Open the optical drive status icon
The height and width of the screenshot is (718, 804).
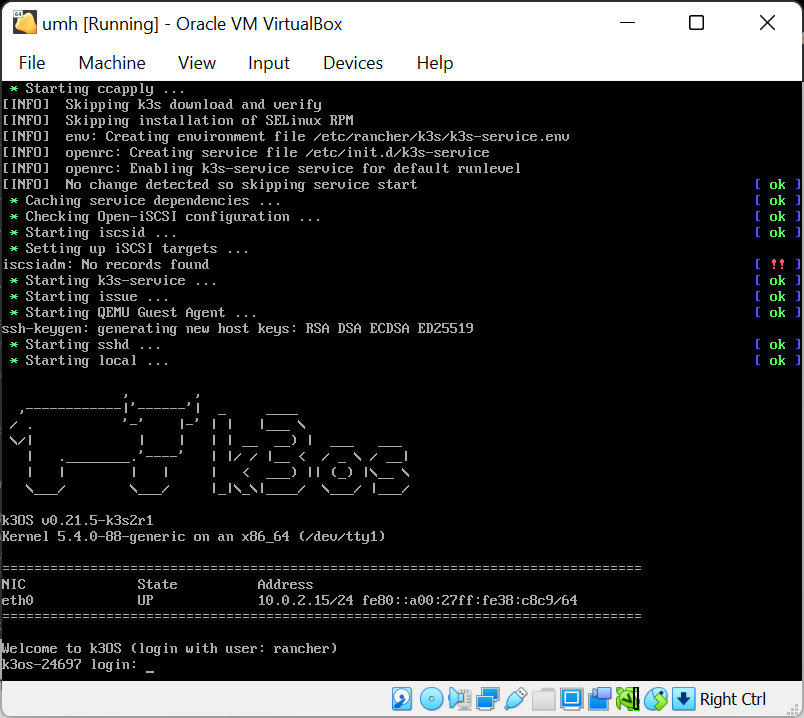pyautogui.click(x=431, y=698)
